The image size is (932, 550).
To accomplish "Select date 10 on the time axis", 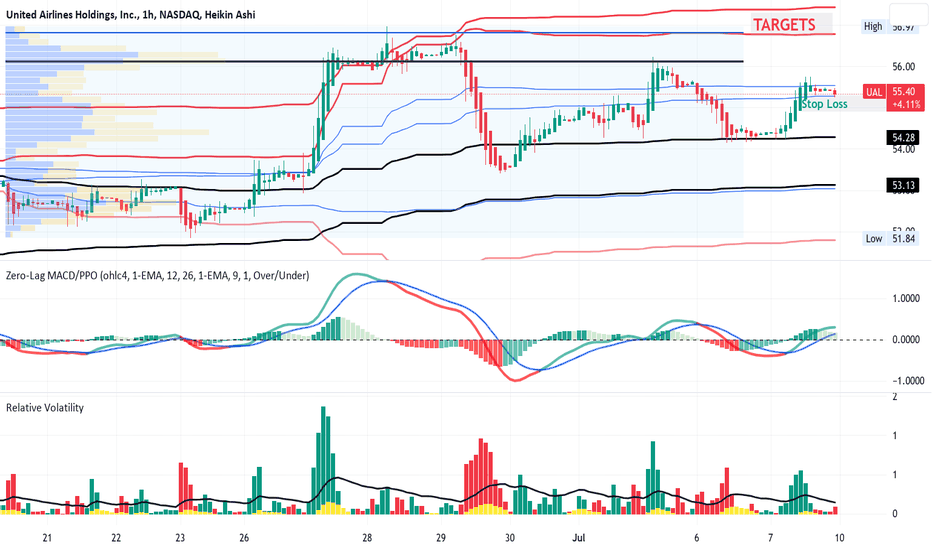I will pyautogui.click(x=839, y=538).
